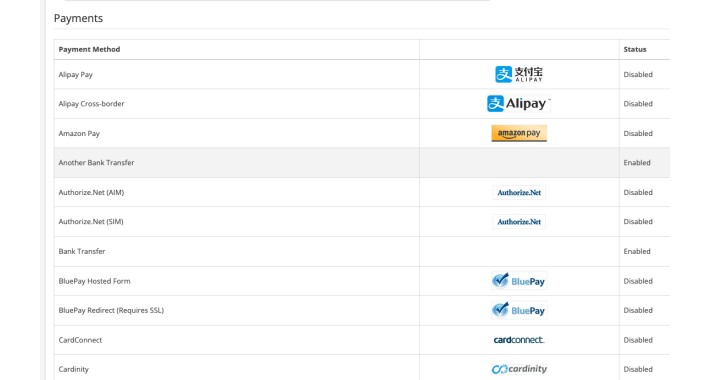Screen dimensions: 710x380
Task: Click the CardConnect logo
Action: coord(519,340)
